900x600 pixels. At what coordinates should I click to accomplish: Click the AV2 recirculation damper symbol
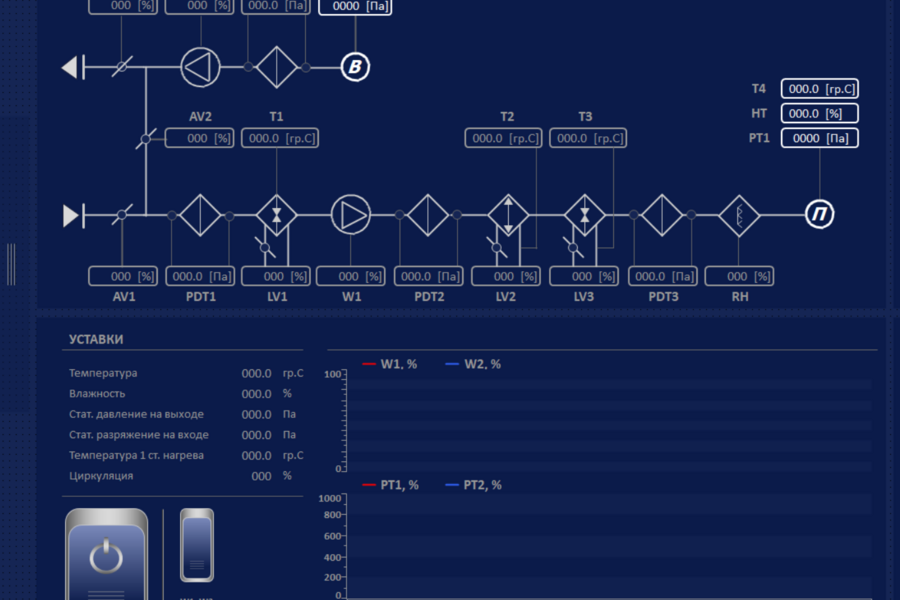pos(146,138)
